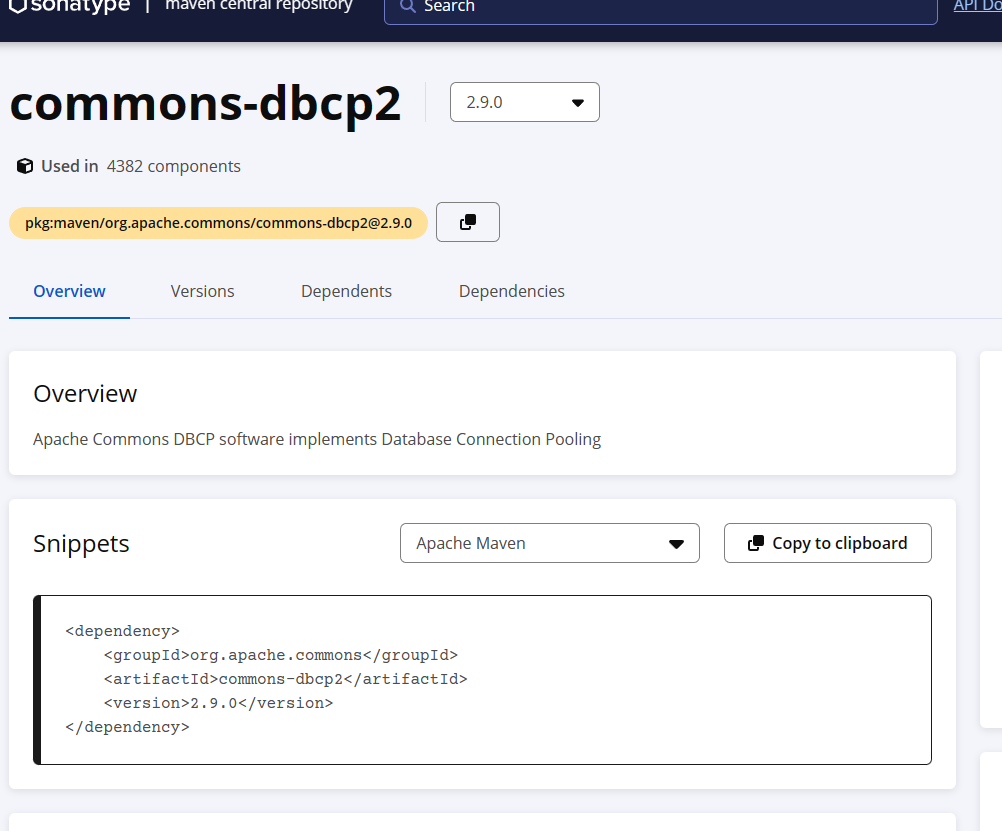
Task: Click the Snippets heading
Action: 81,544
